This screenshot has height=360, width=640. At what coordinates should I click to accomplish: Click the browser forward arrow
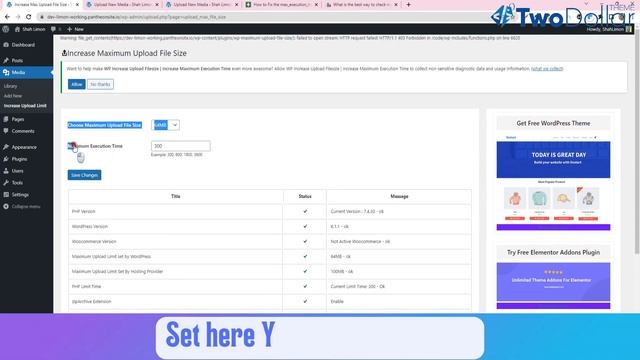tap(18, 17)
